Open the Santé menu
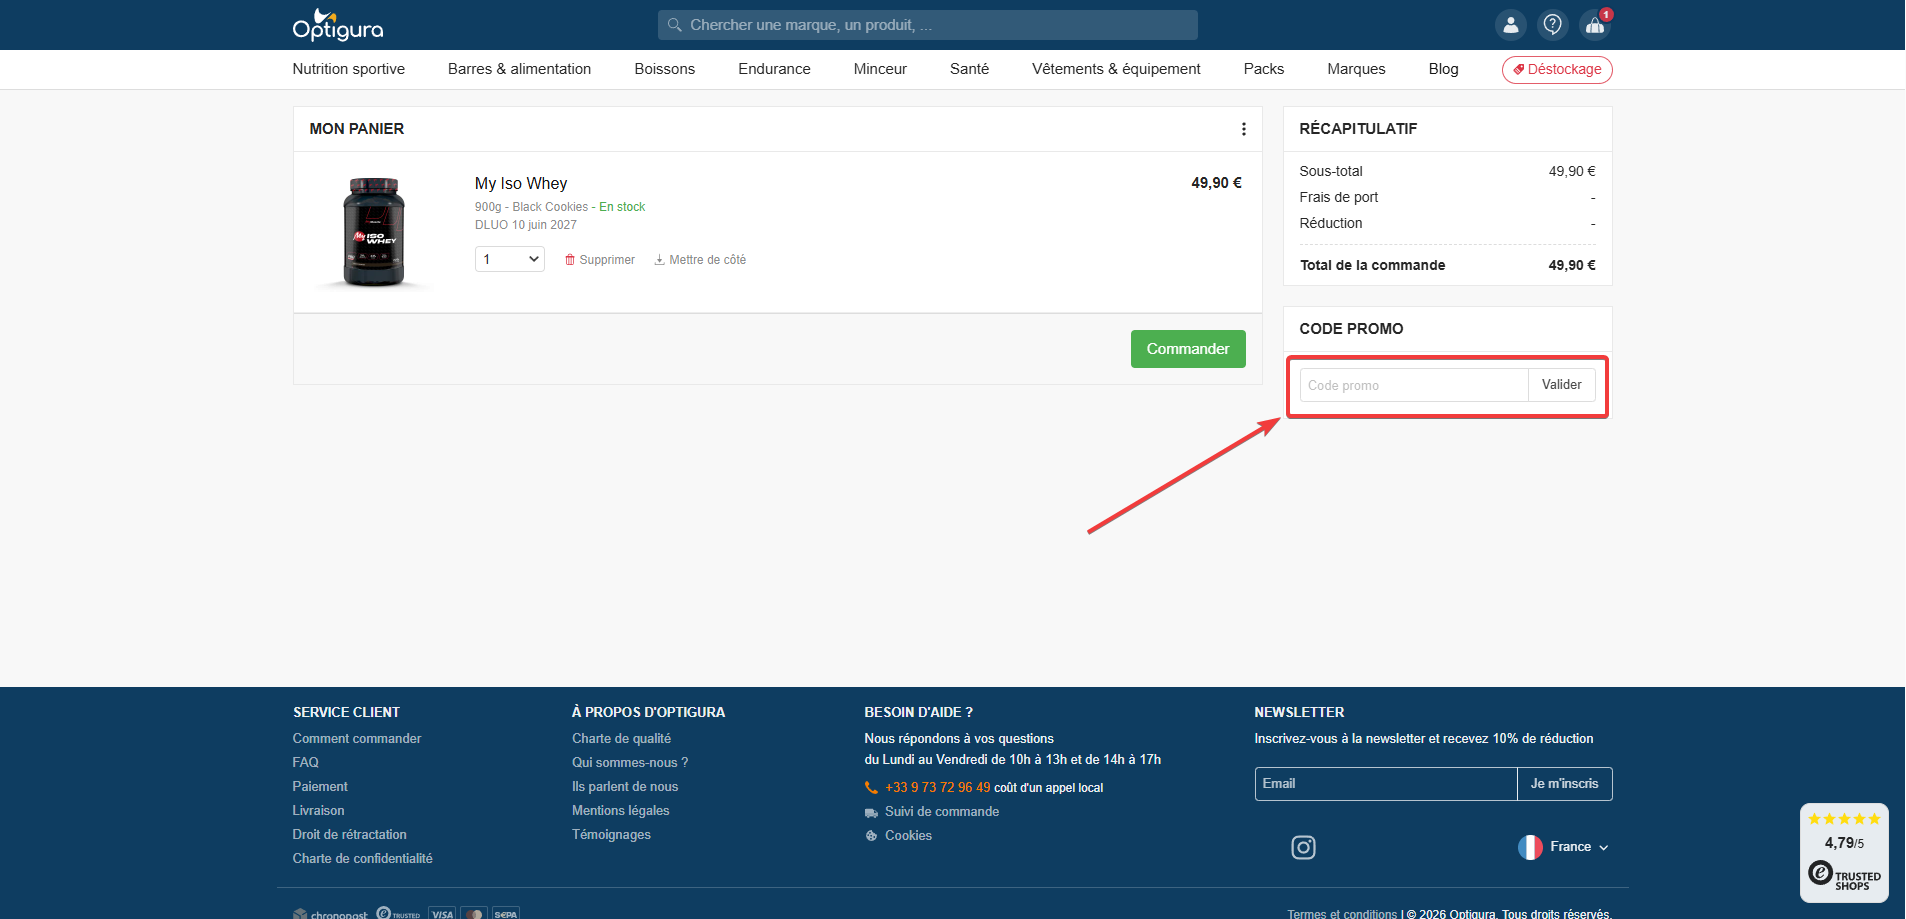This screenshot has width=1906, height=919. coord(969,69)
